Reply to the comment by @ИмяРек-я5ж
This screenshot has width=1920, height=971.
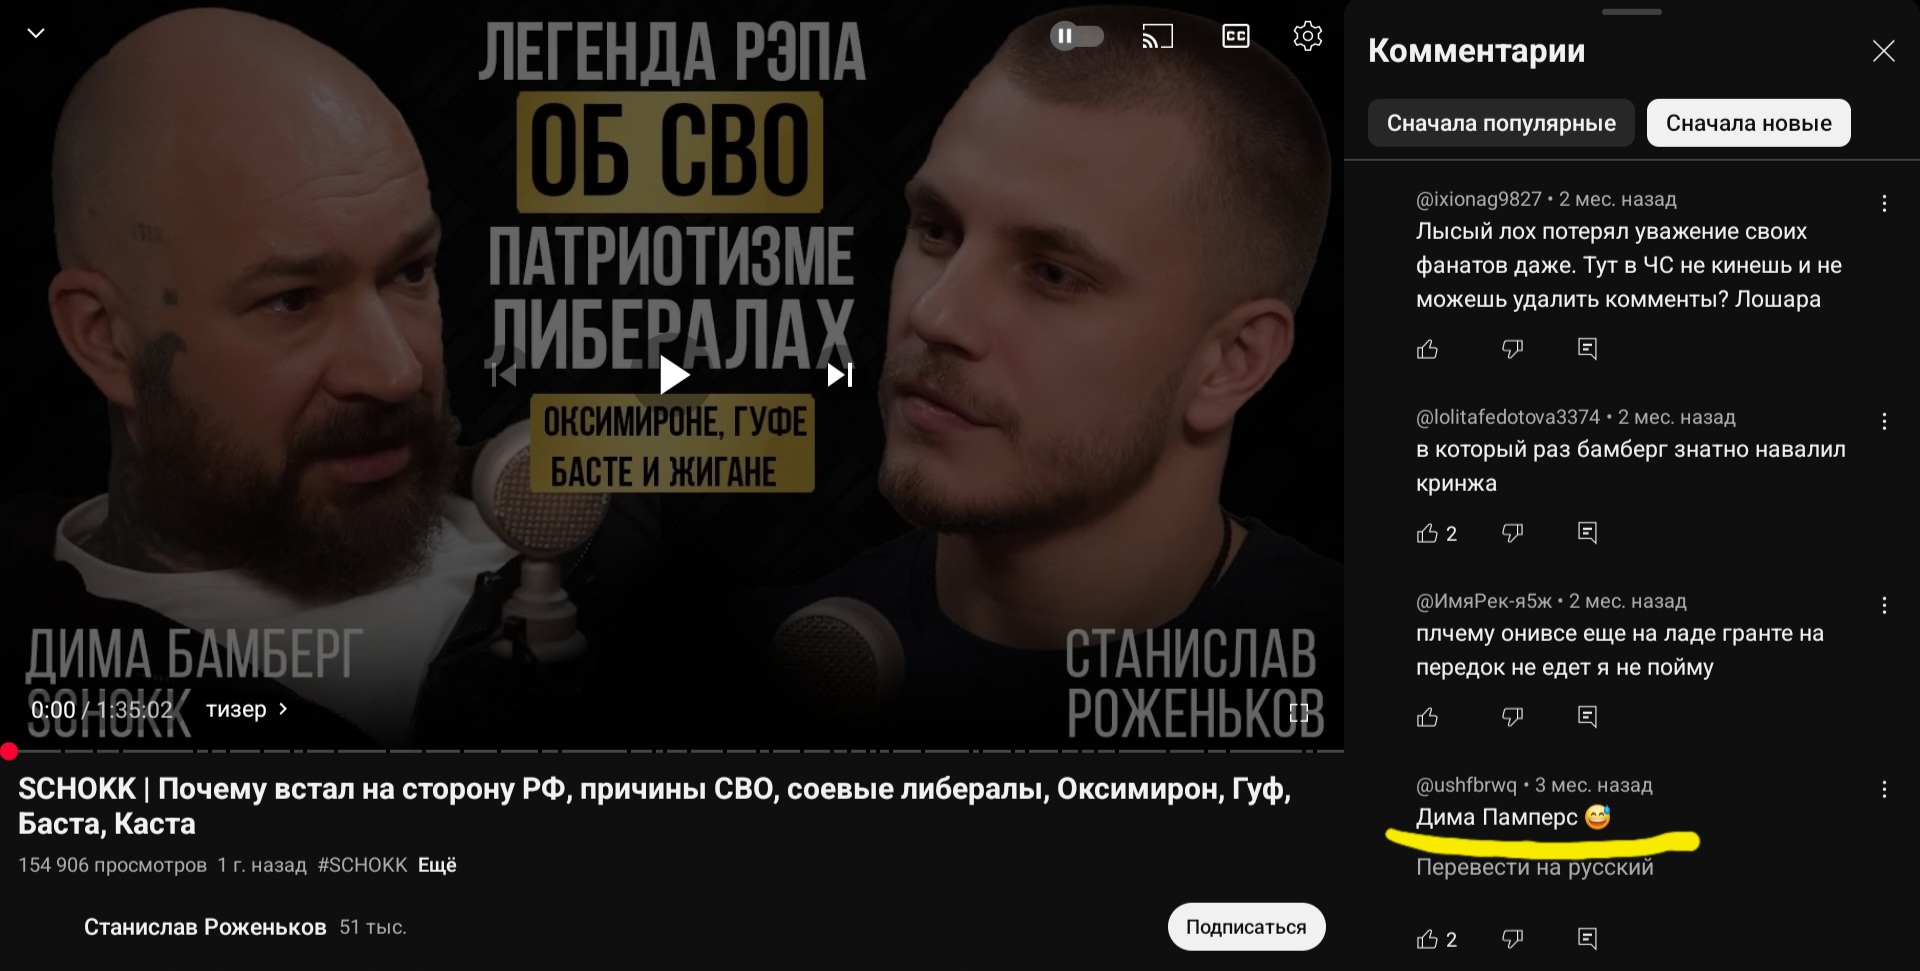[1587, 717]
